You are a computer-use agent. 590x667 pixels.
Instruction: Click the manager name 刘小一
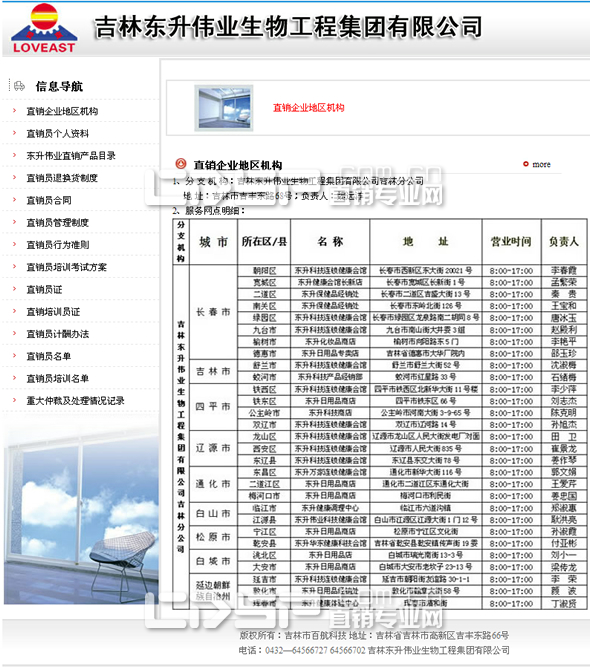(x=564, y=555)
